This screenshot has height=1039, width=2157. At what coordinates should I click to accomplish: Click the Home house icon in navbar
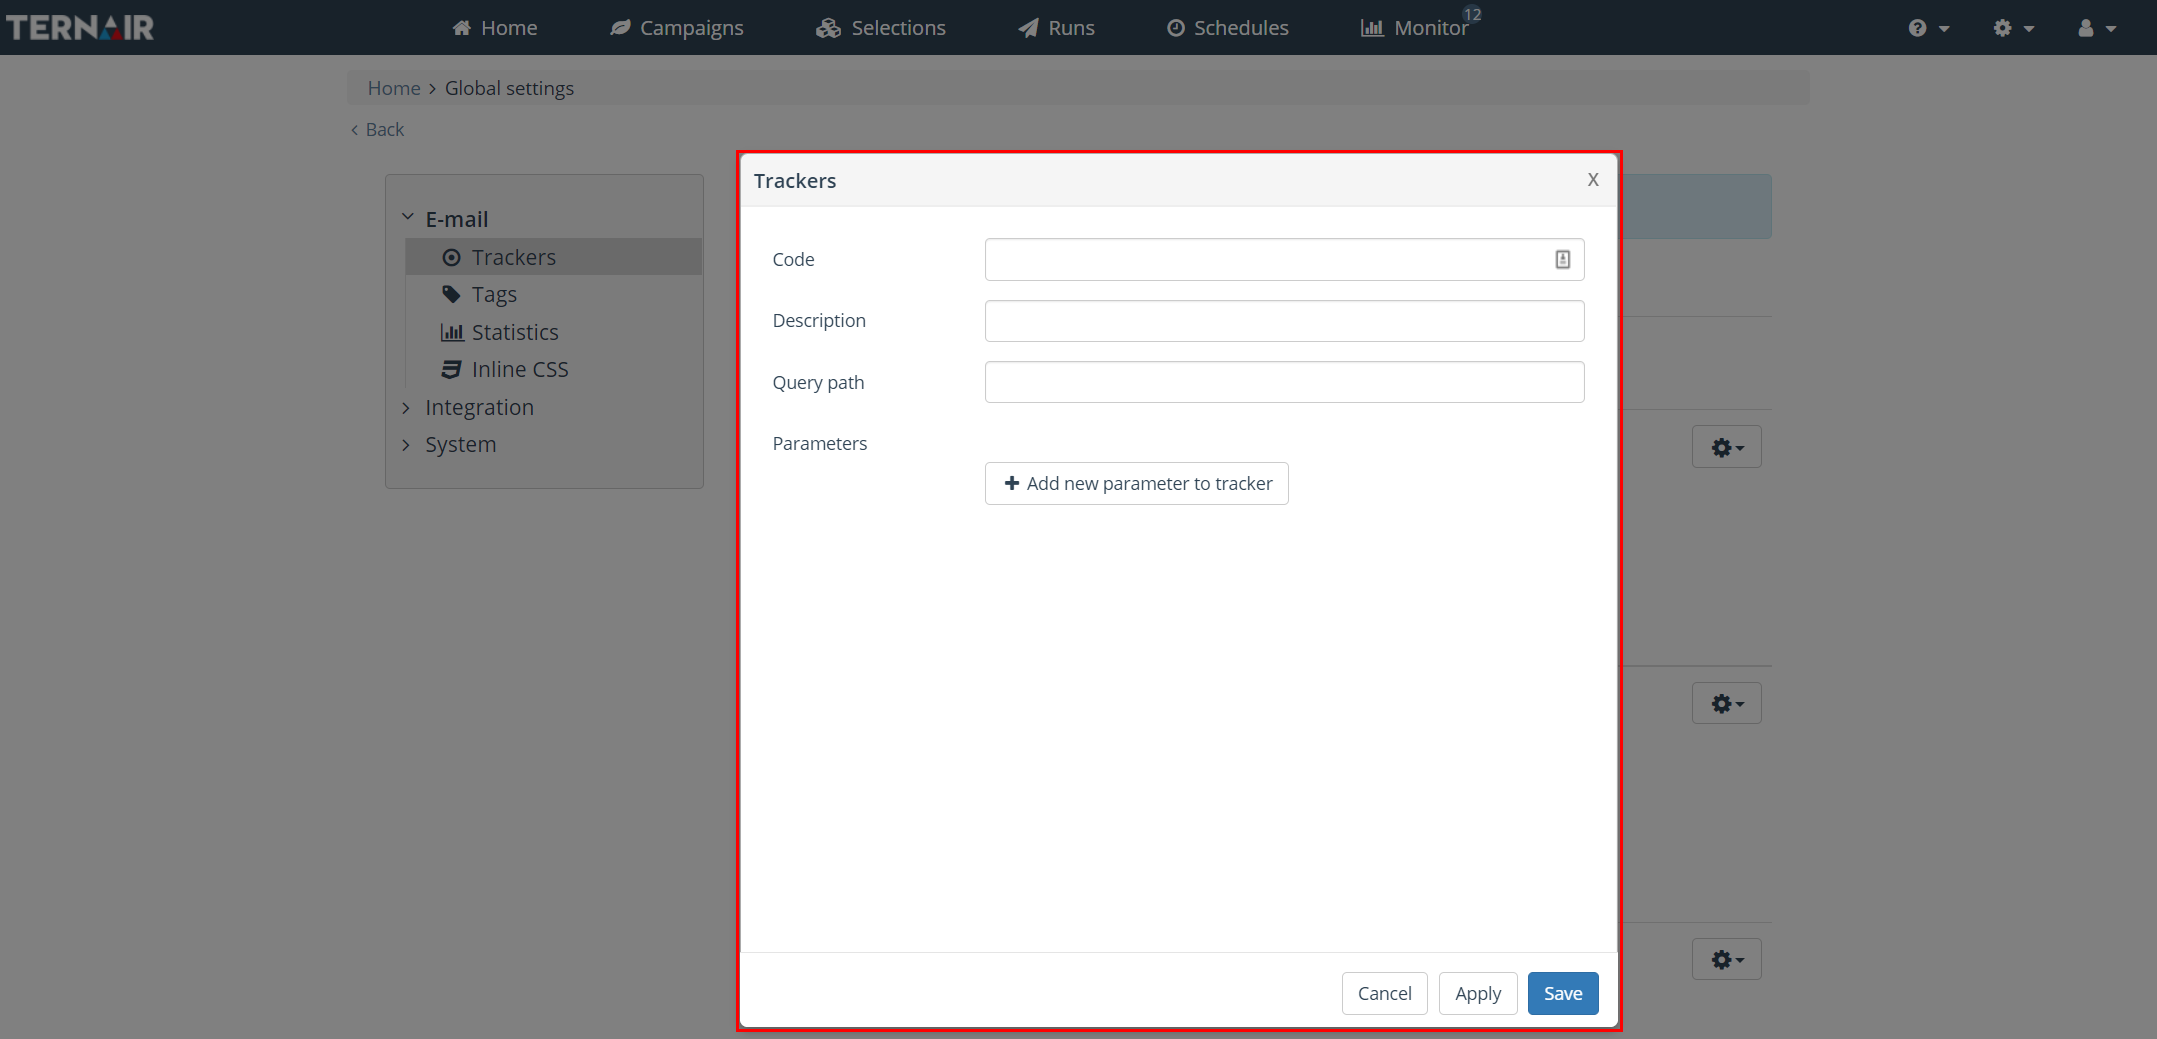point(462,28)
